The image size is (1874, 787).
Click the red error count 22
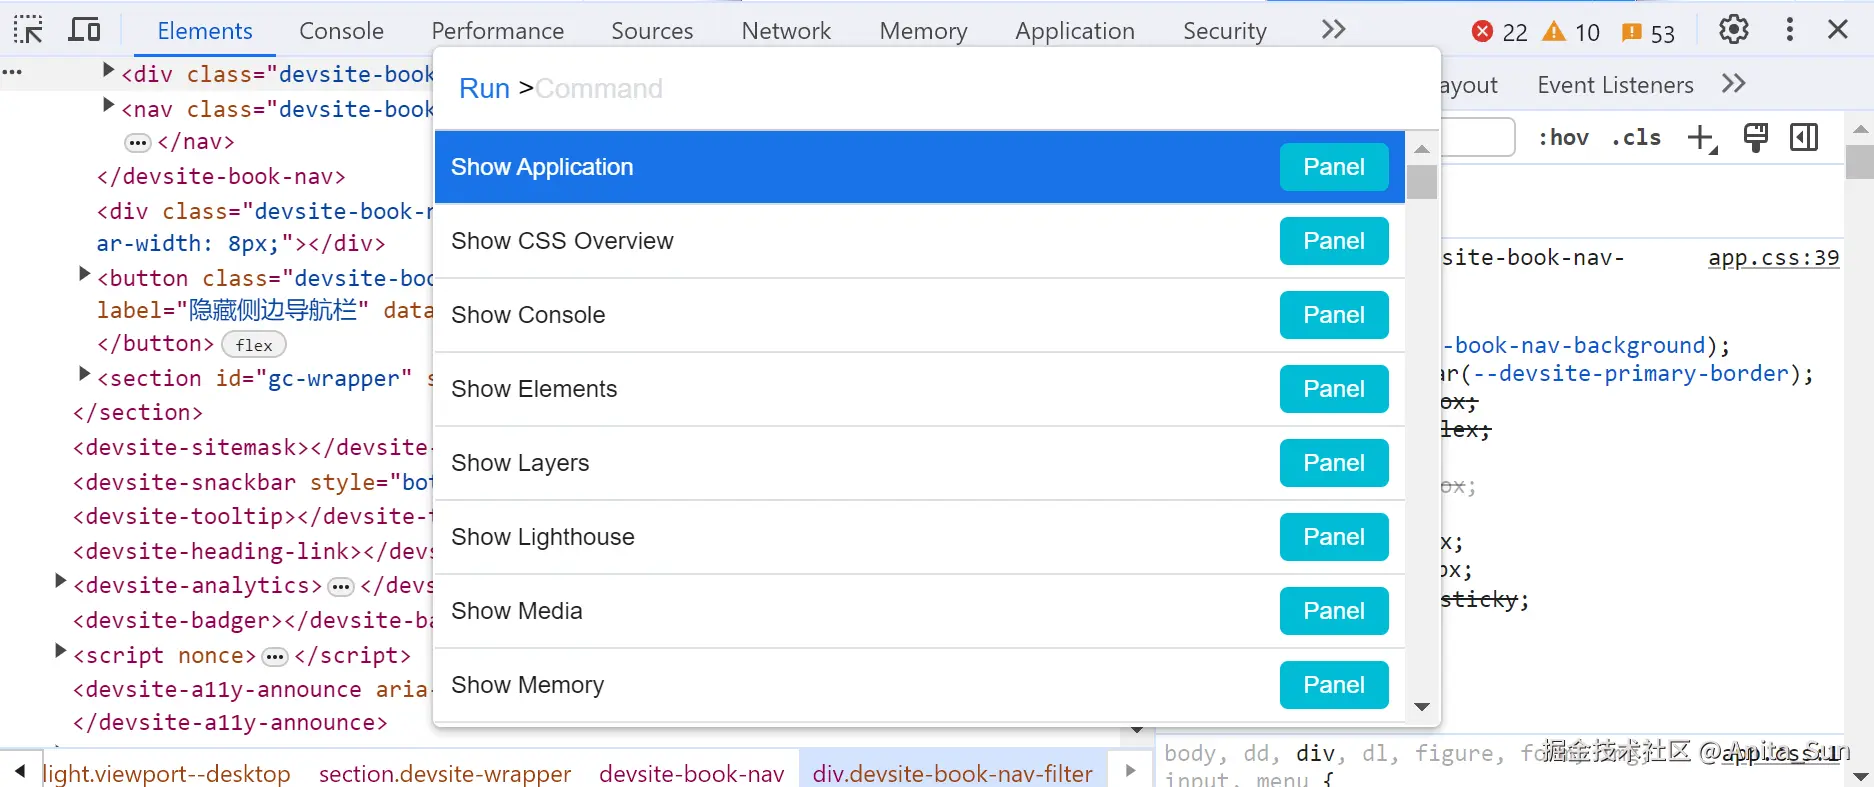(1499, 32)
